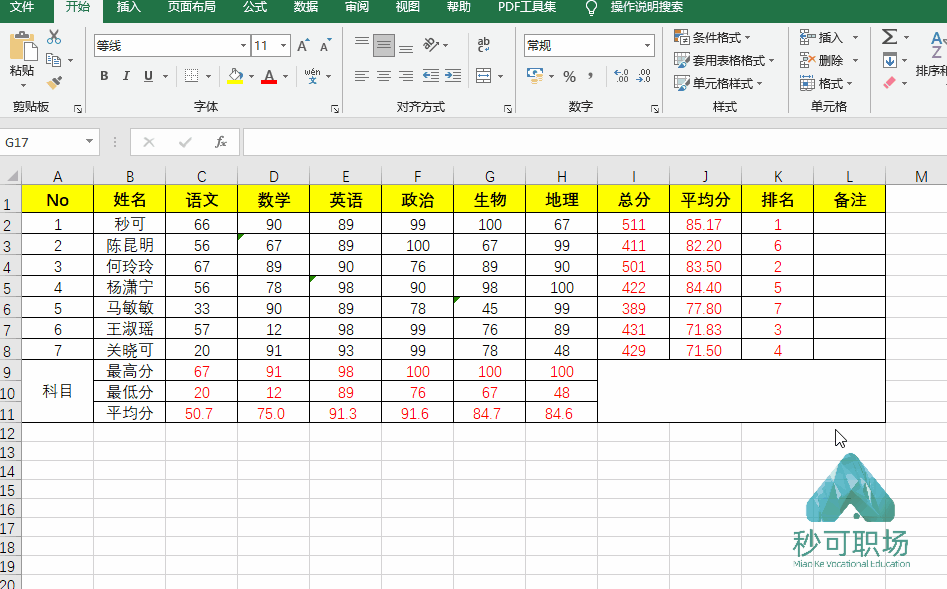Decrease indent
The image size is (947, 589).
point(431,76)
